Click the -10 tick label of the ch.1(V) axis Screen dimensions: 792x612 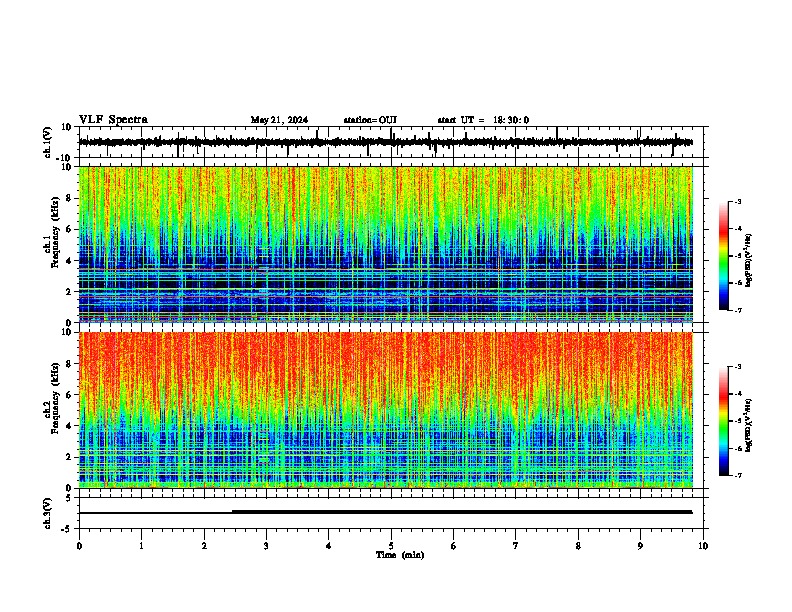(65, 158)
